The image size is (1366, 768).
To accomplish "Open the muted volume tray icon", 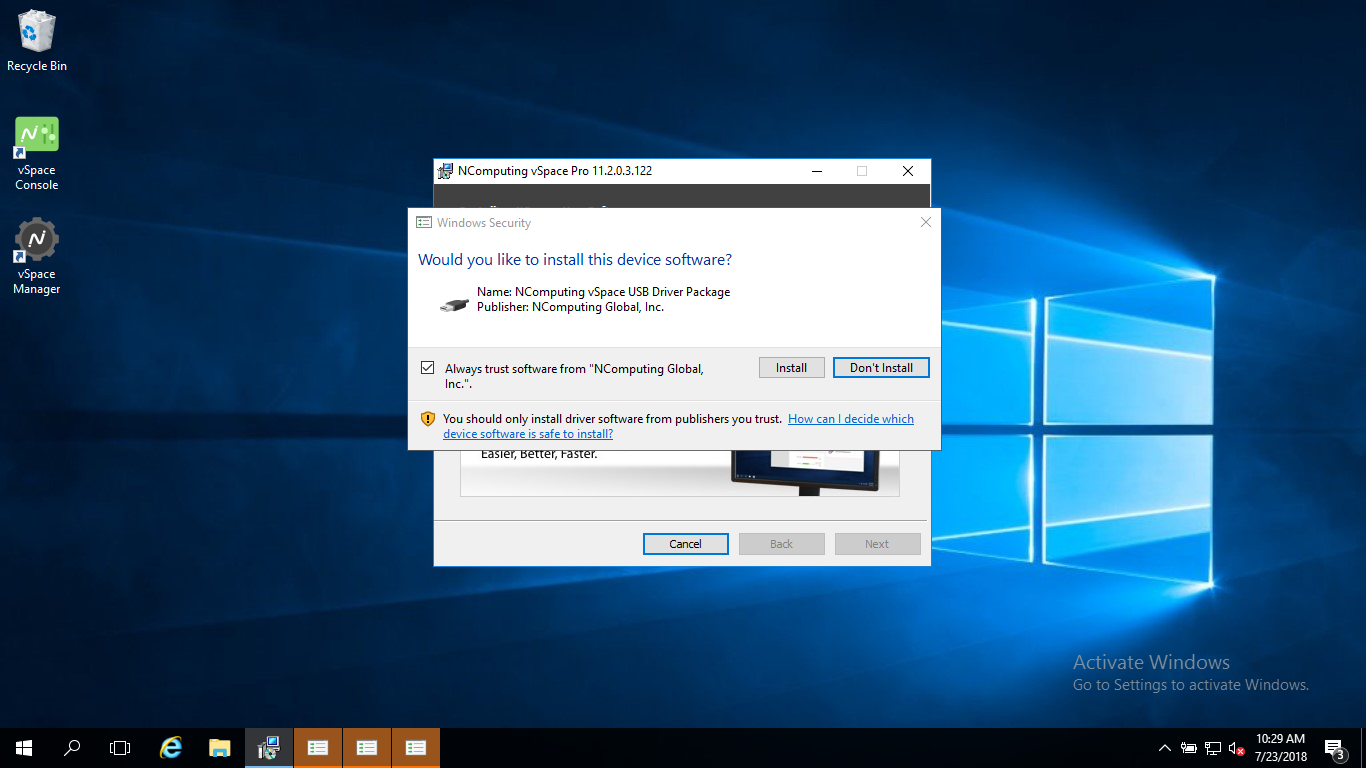I will (1237, 748).
